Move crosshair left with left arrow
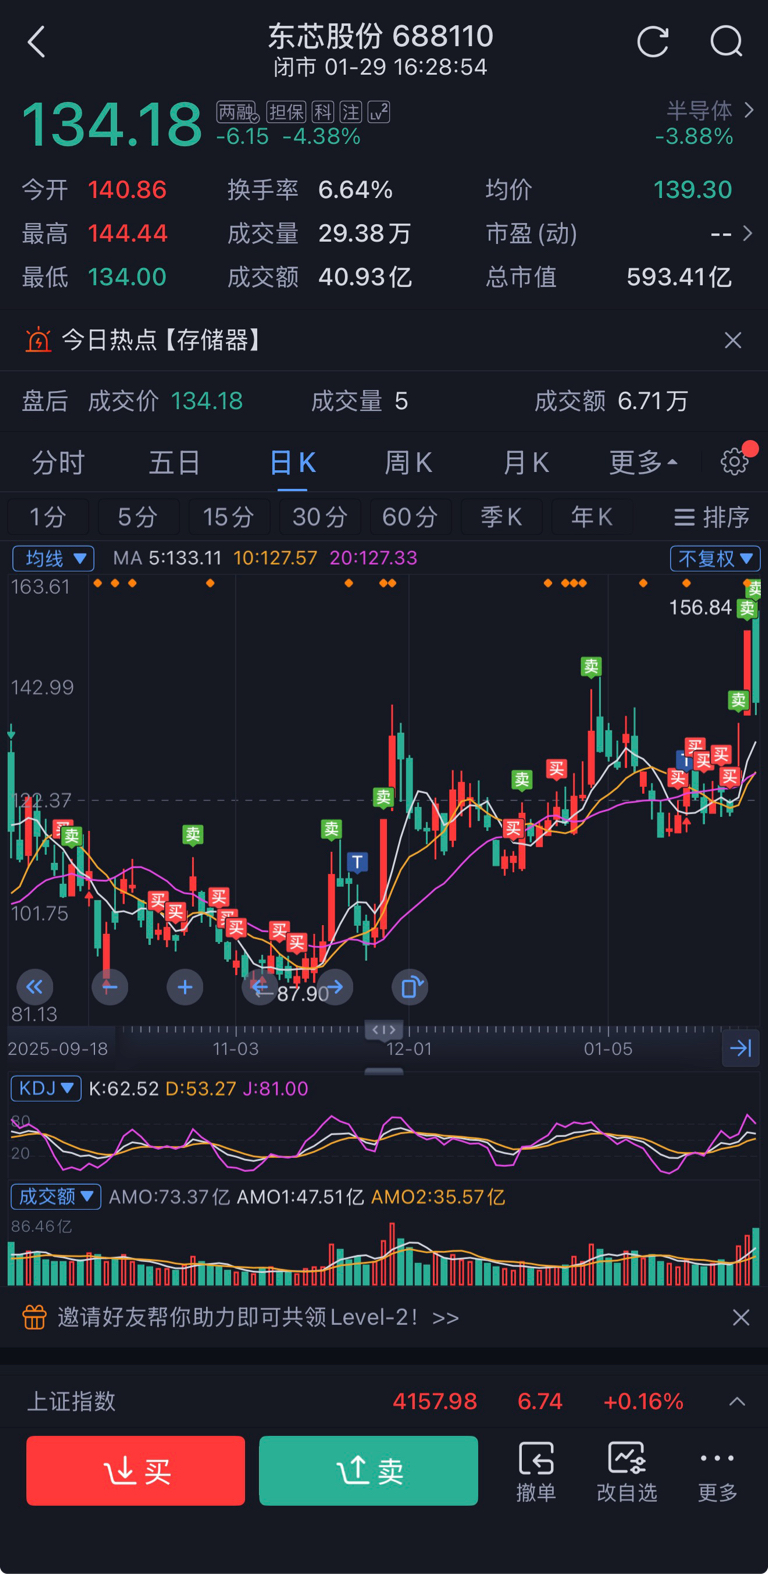This screenshot has width=768, height=1574. coord(262,987)
